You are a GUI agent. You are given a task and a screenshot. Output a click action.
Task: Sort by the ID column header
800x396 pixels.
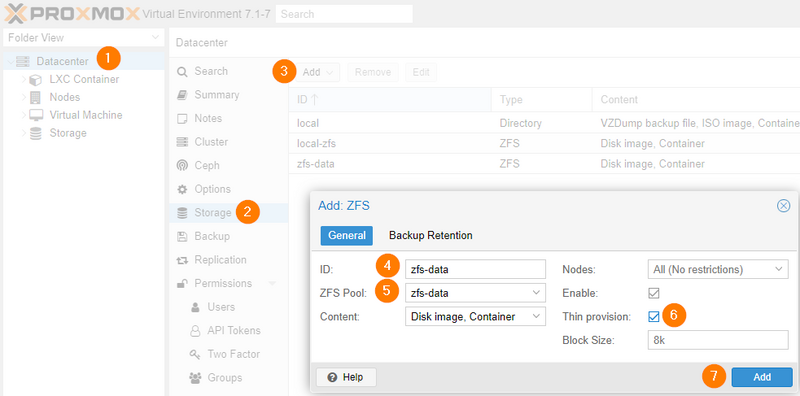[390, 100]
